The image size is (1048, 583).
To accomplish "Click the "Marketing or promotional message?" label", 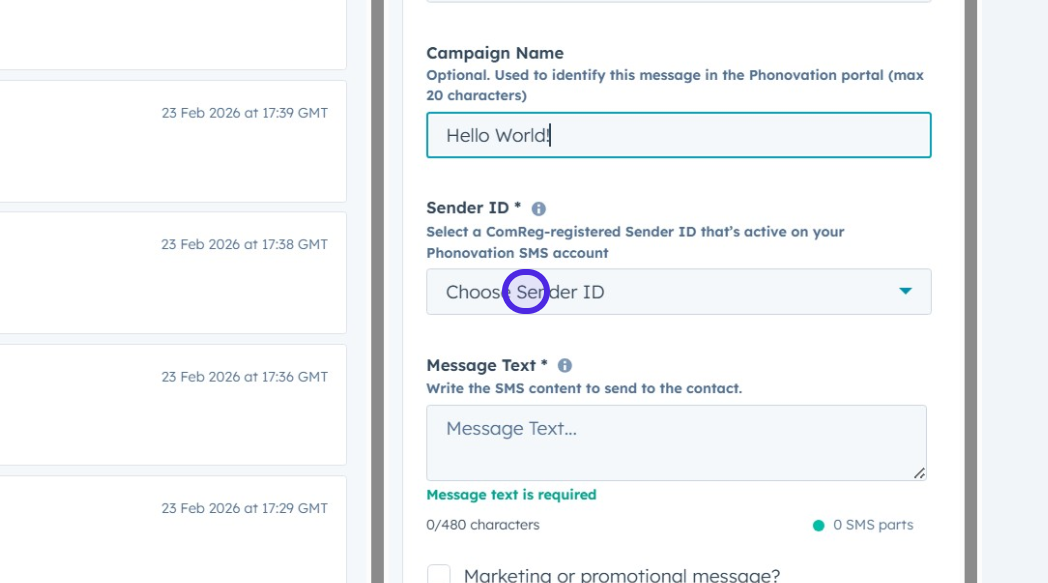I will click(x=621, y=575).
